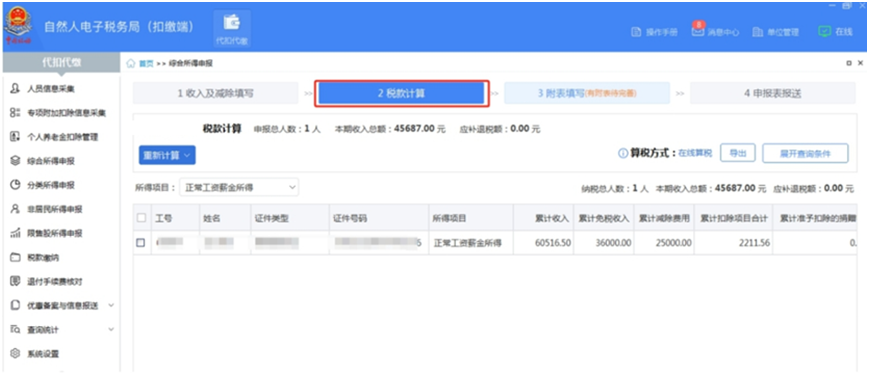
Task: Click the 姓名 column header
Action: (224, 218)
